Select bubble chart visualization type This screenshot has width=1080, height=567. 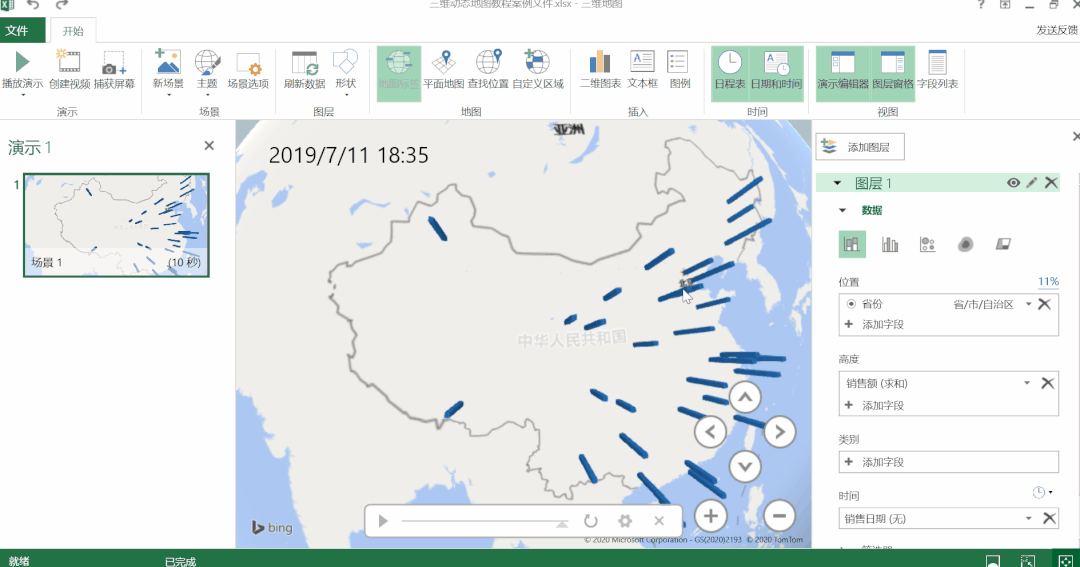click(x=928, y=244)
